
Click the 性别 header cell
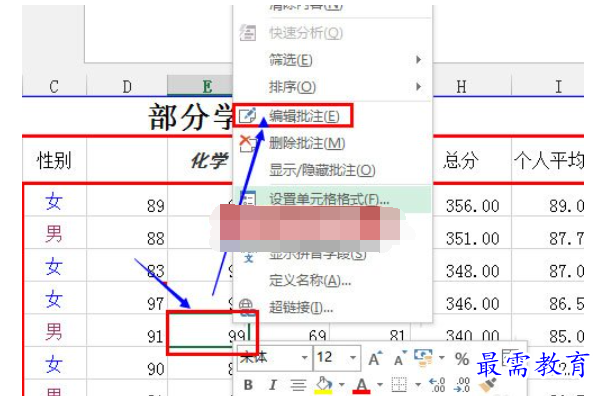(x=54, y=160)
